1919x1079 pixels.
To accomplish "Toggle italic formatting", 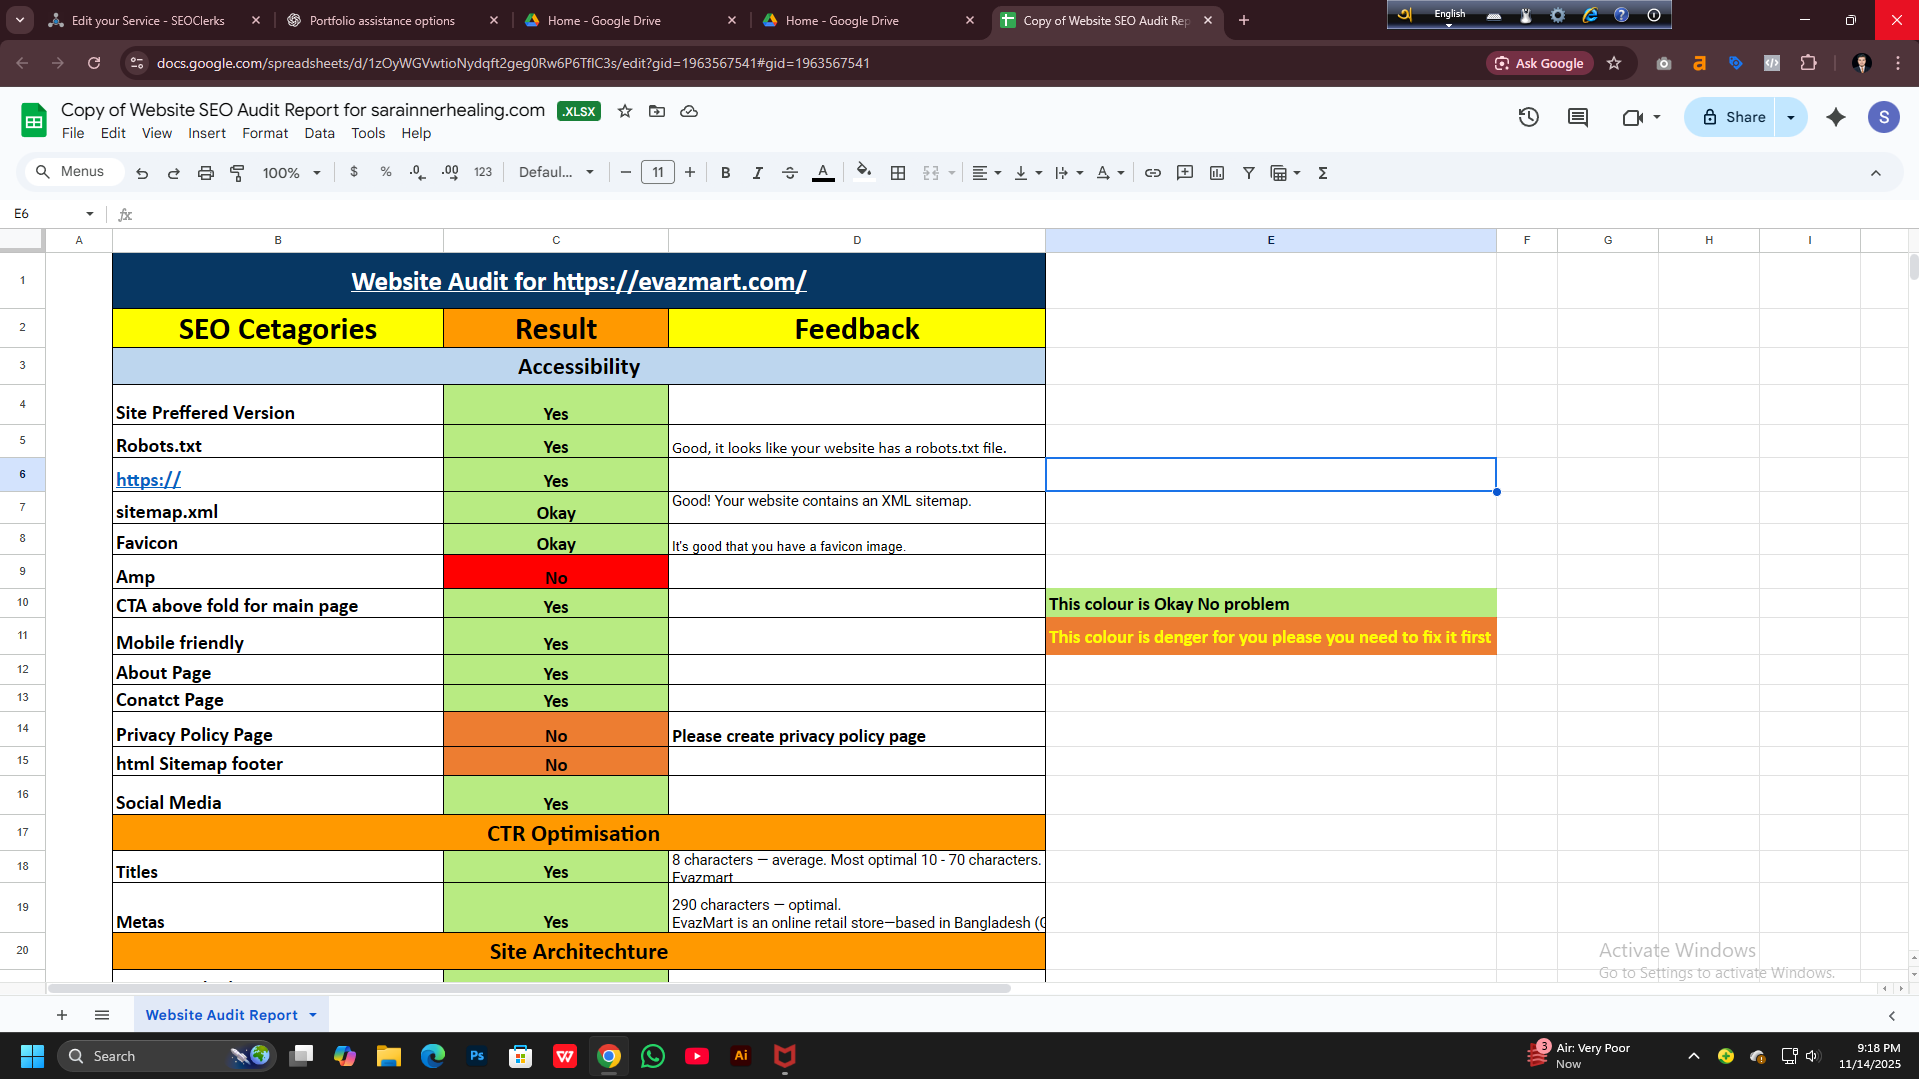I will (x=757, y=173).
